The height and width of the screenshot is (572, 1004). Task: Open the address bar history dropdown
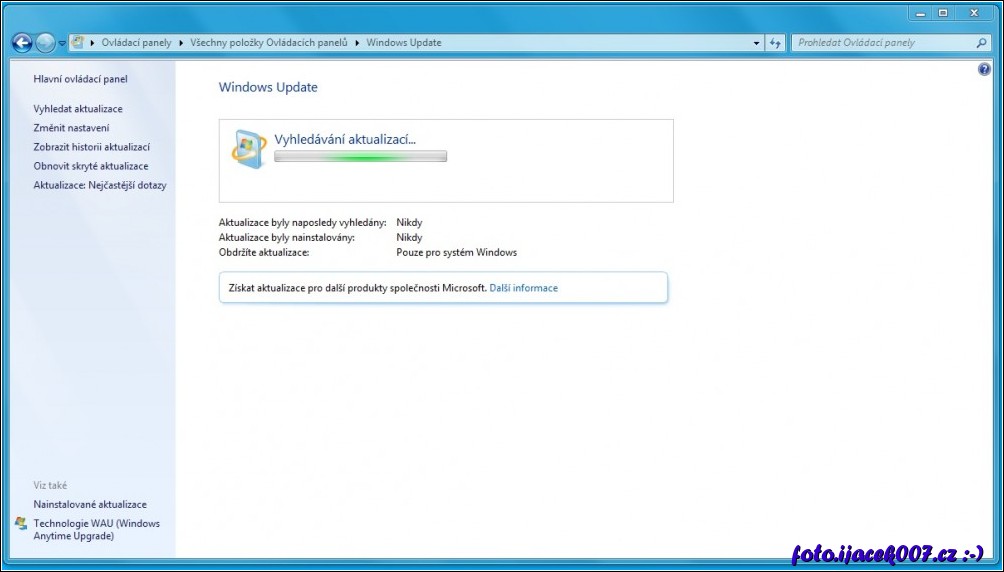(756, 43)
